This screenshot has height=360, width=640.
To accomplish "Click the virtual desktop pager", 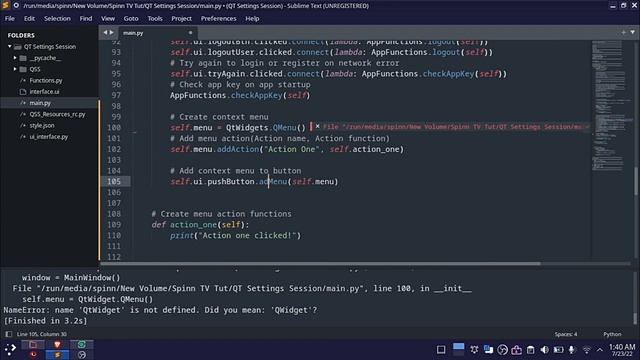I will pyautogui.click(x=458, y=349).
